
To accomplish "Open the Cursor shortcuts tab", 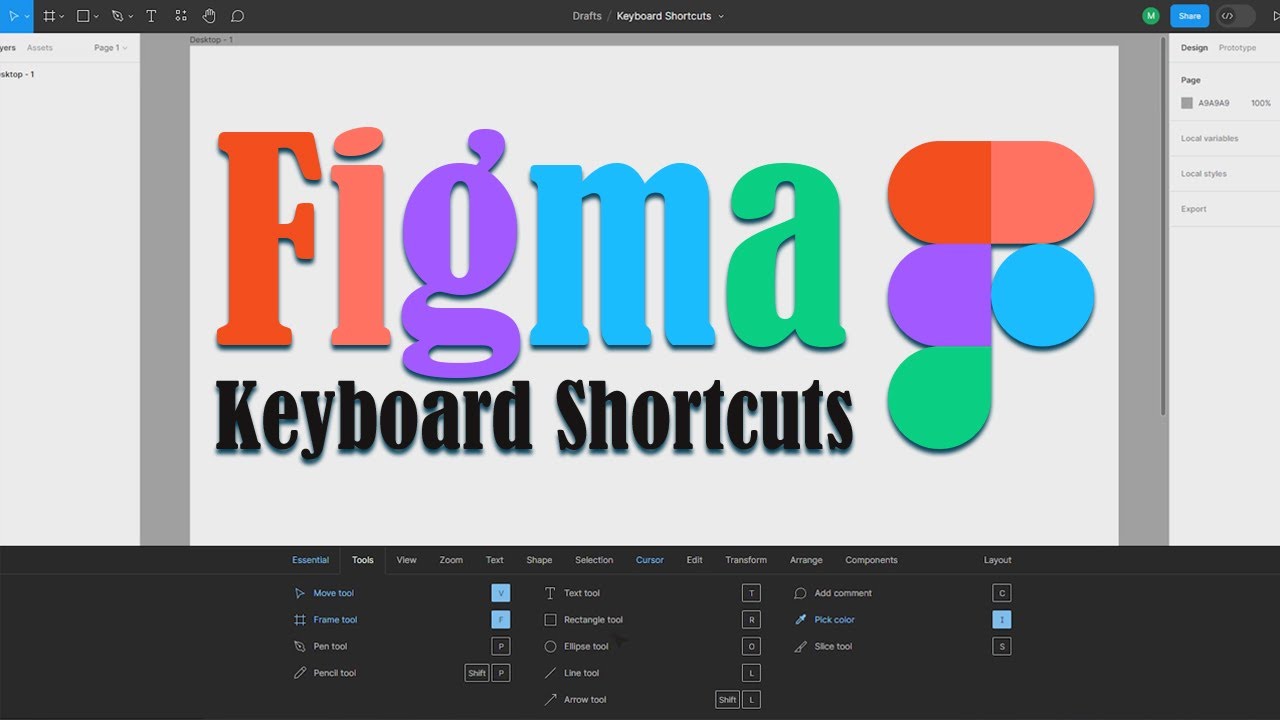I will click(650, 560).
